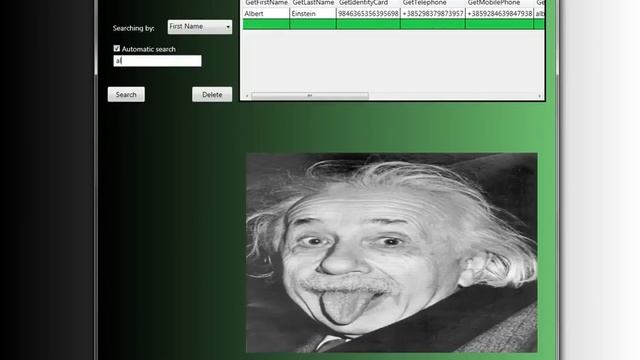The image size is (640, 360).
Task: Click the grid's scroll left arrow
Action: point(247,96)
